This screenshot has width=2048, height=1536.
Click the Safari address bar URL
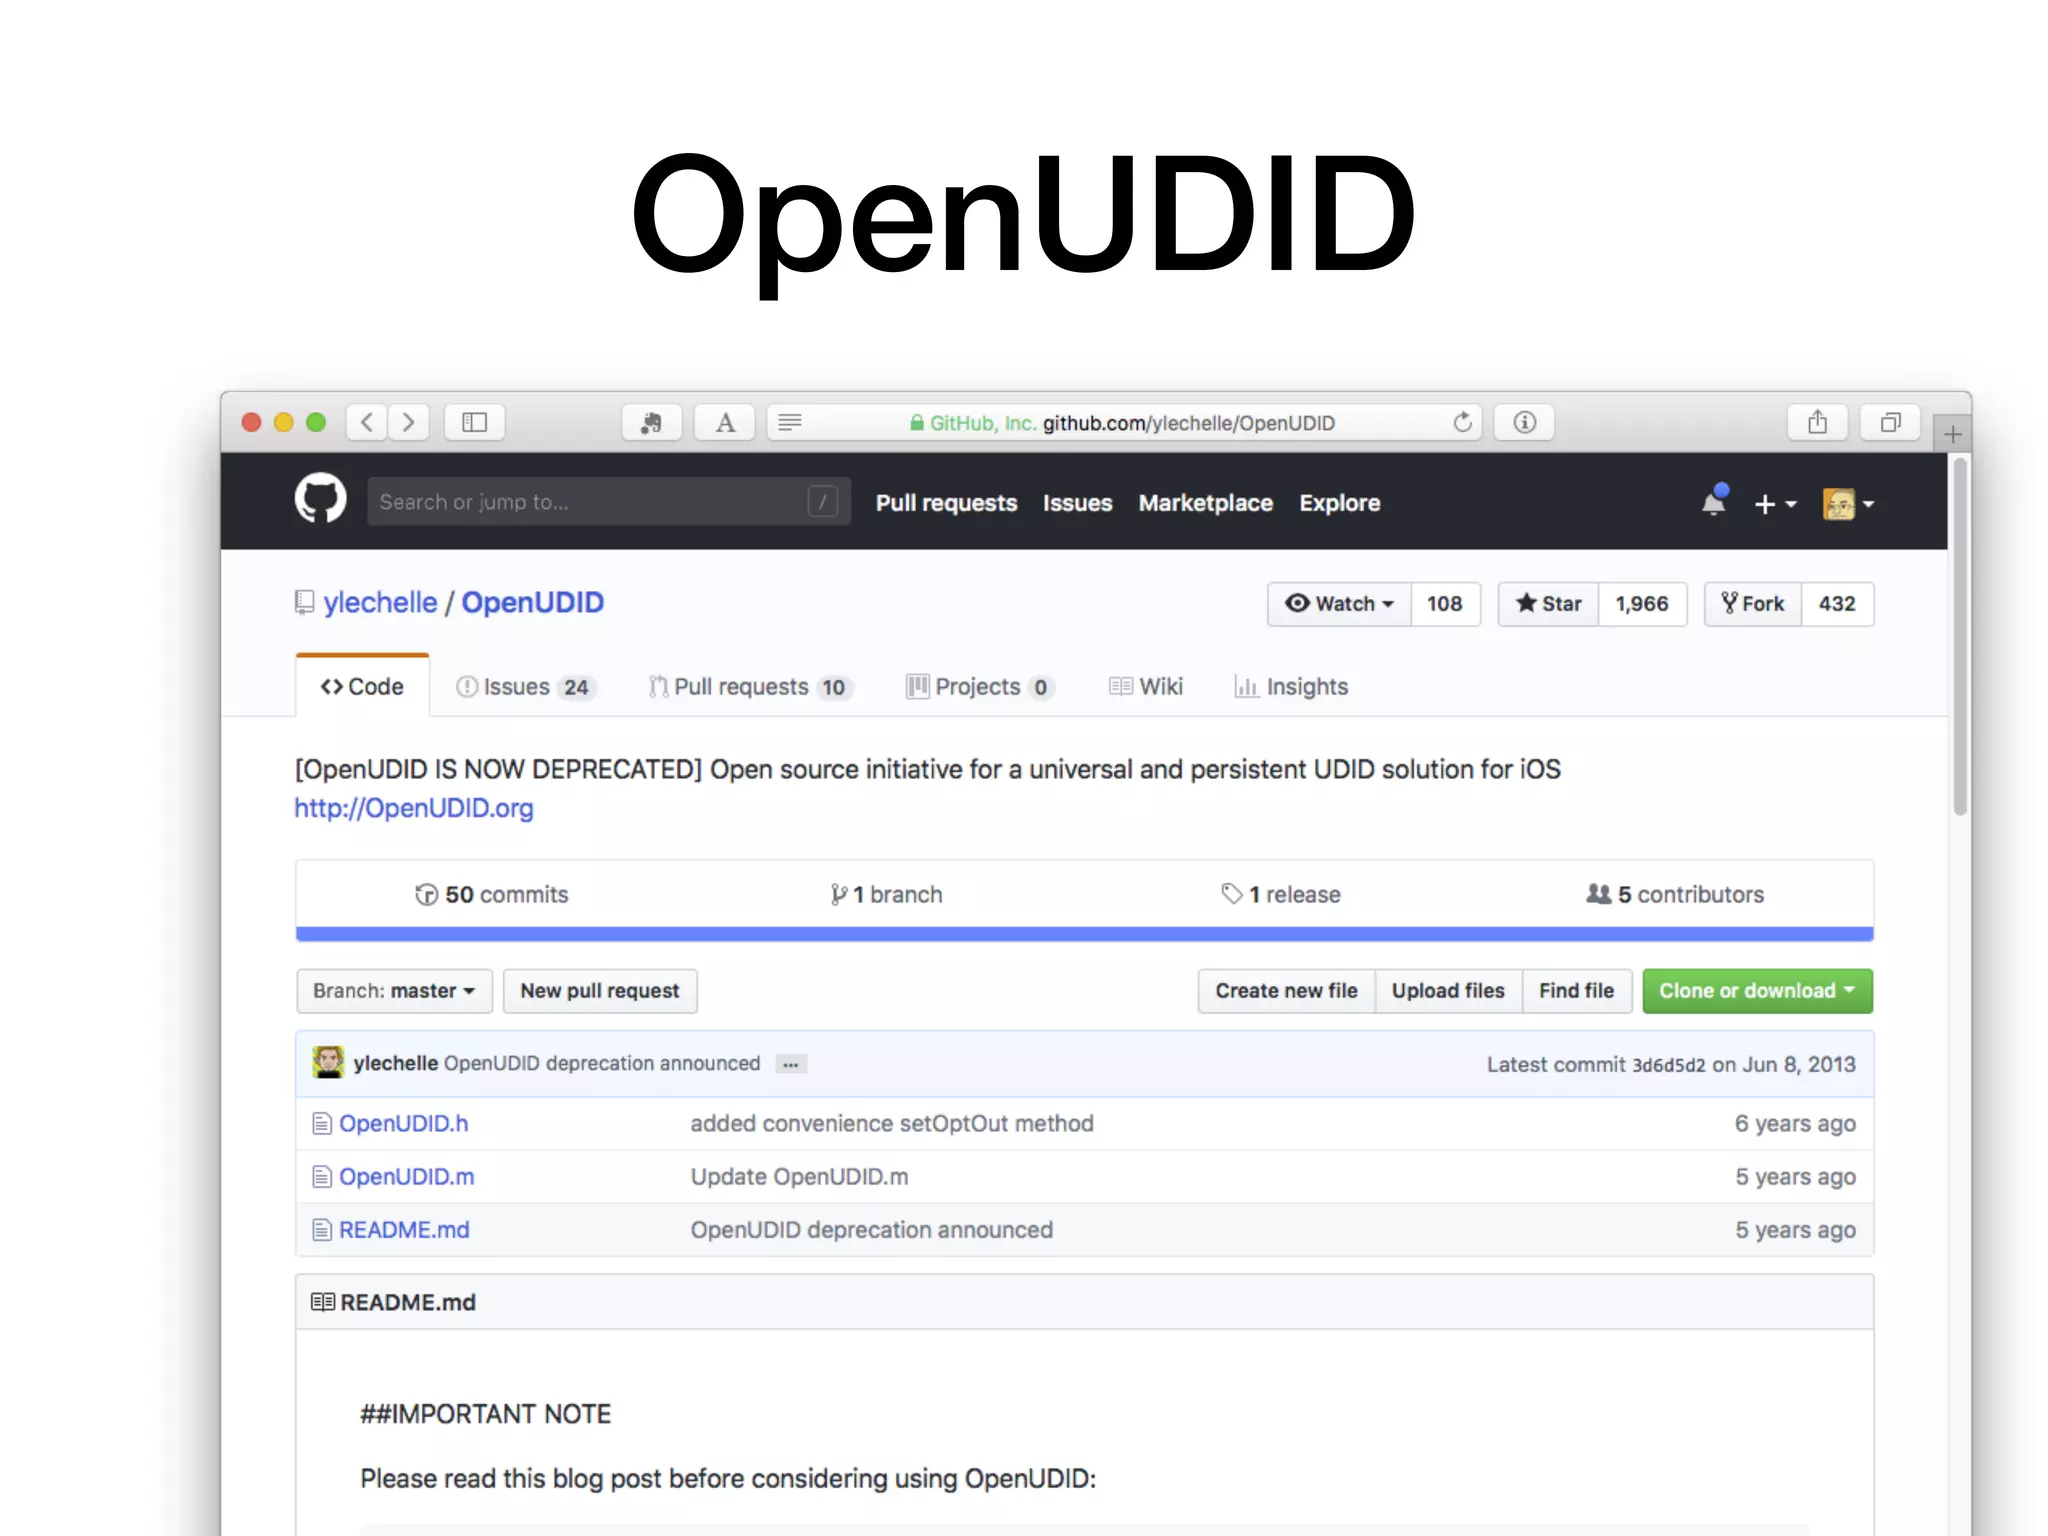tap(1122, 423)
